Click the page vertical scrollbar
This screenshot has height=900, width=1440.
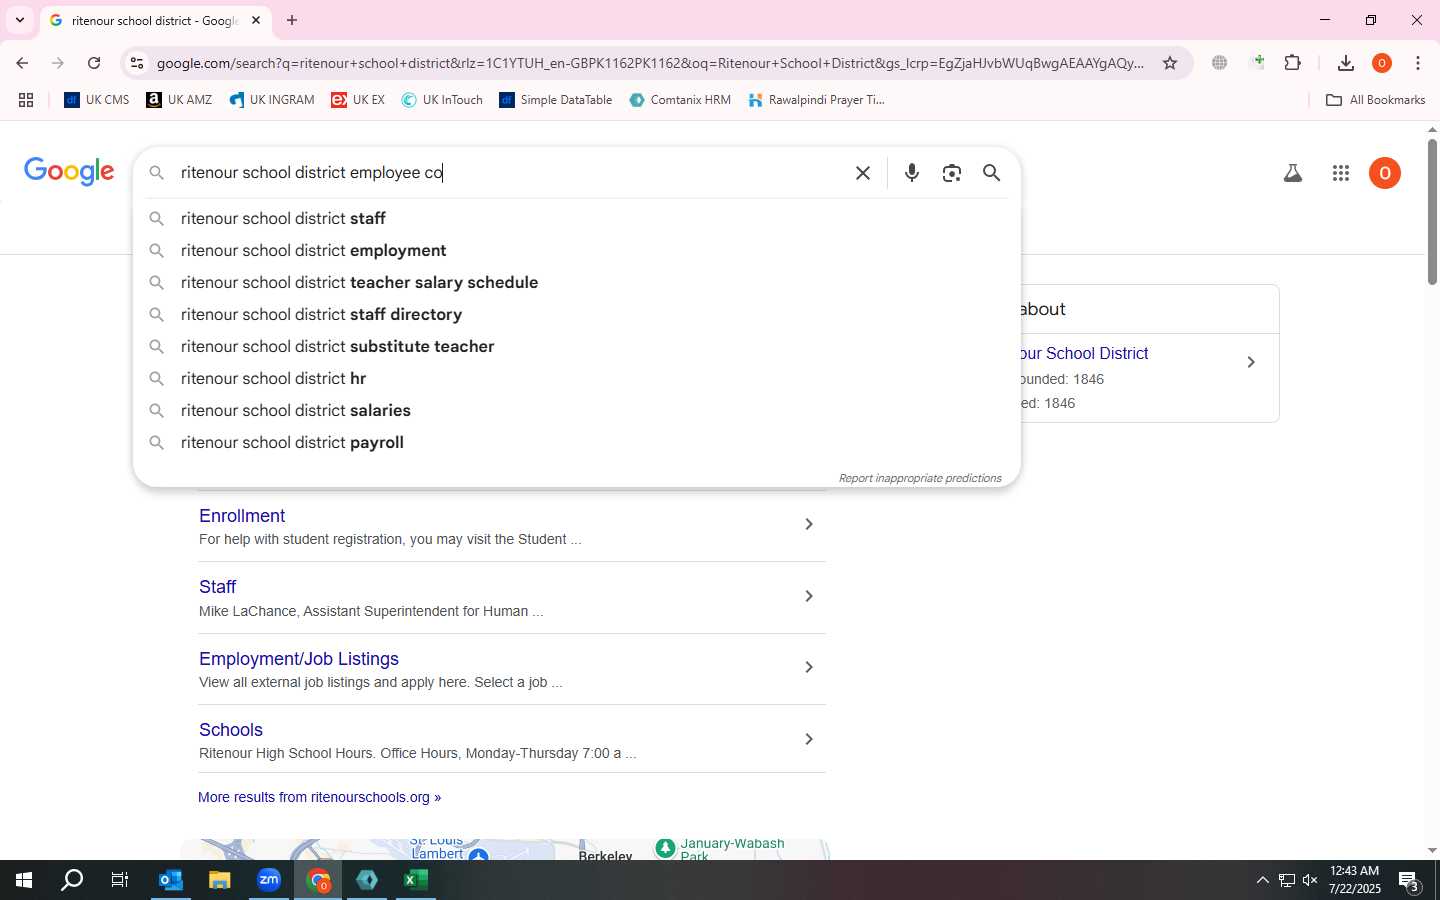[1432, 212]
